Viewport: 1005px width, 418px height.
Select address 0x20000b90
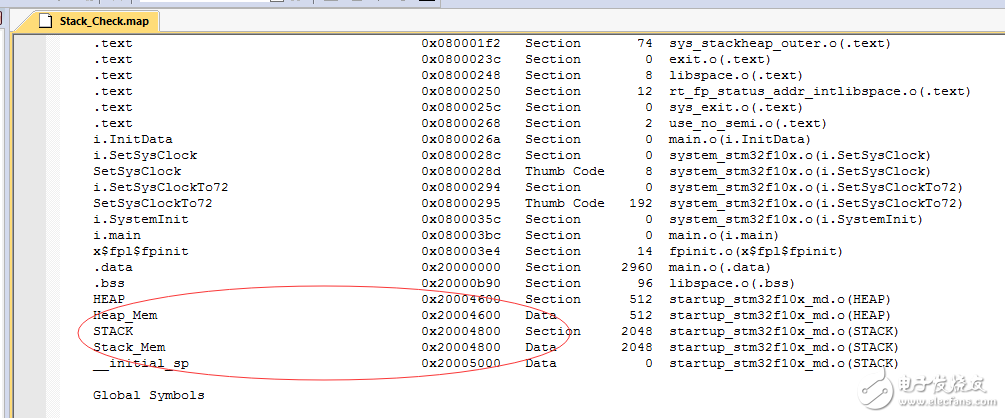click(x=461, y=284)
